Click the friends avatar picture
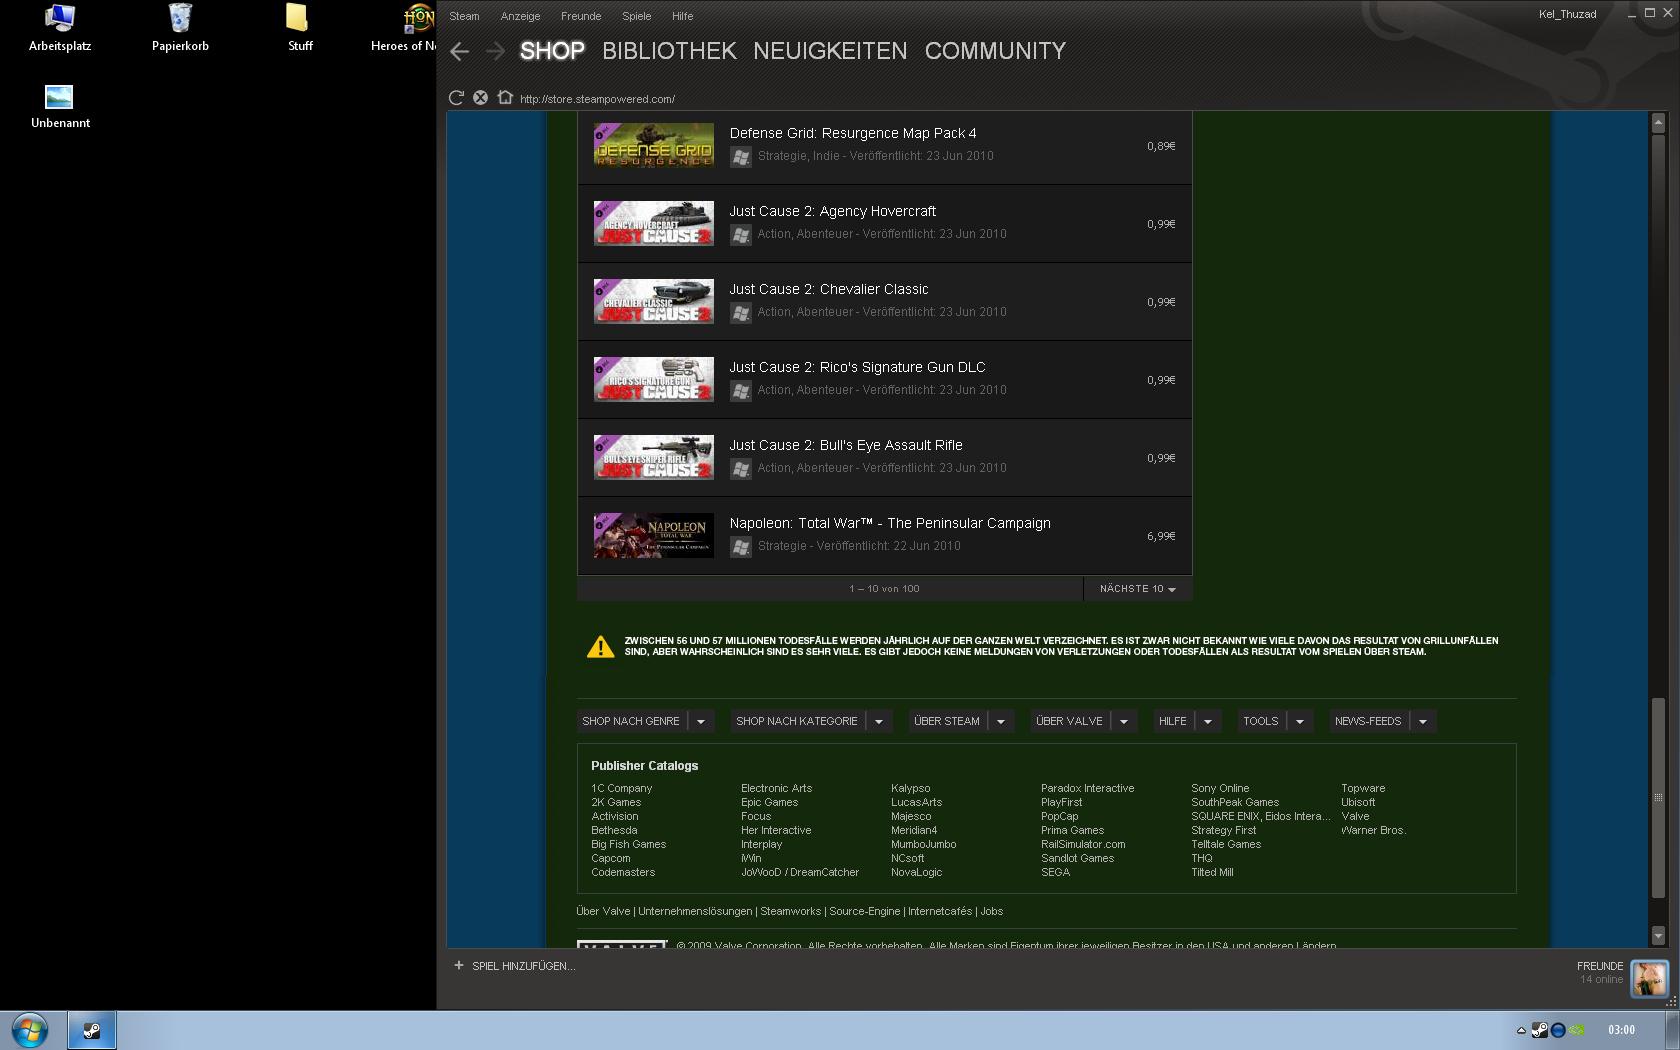This screenshot has width=1680, height=1050. 1649,978
